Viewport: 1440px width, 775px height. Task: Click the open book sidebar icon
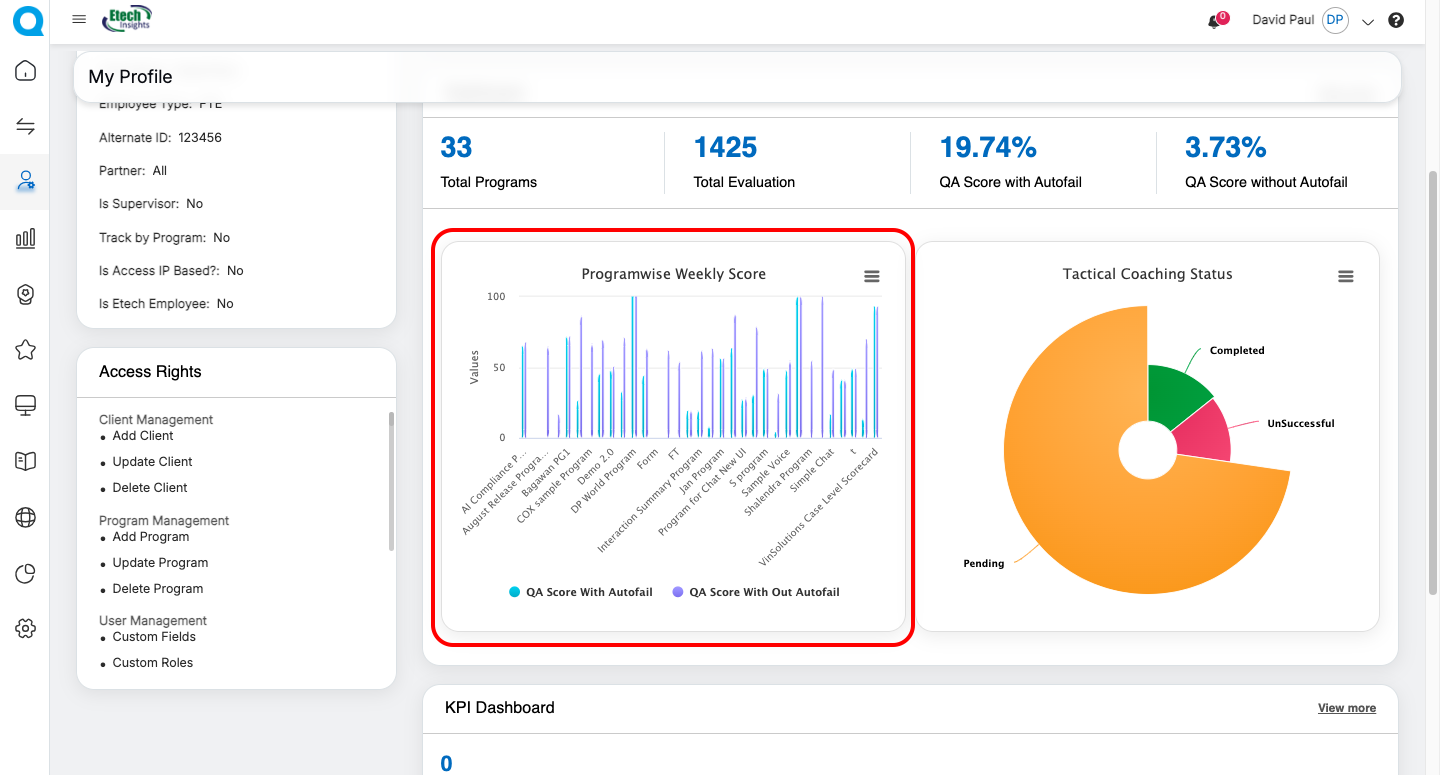point(26,461)
